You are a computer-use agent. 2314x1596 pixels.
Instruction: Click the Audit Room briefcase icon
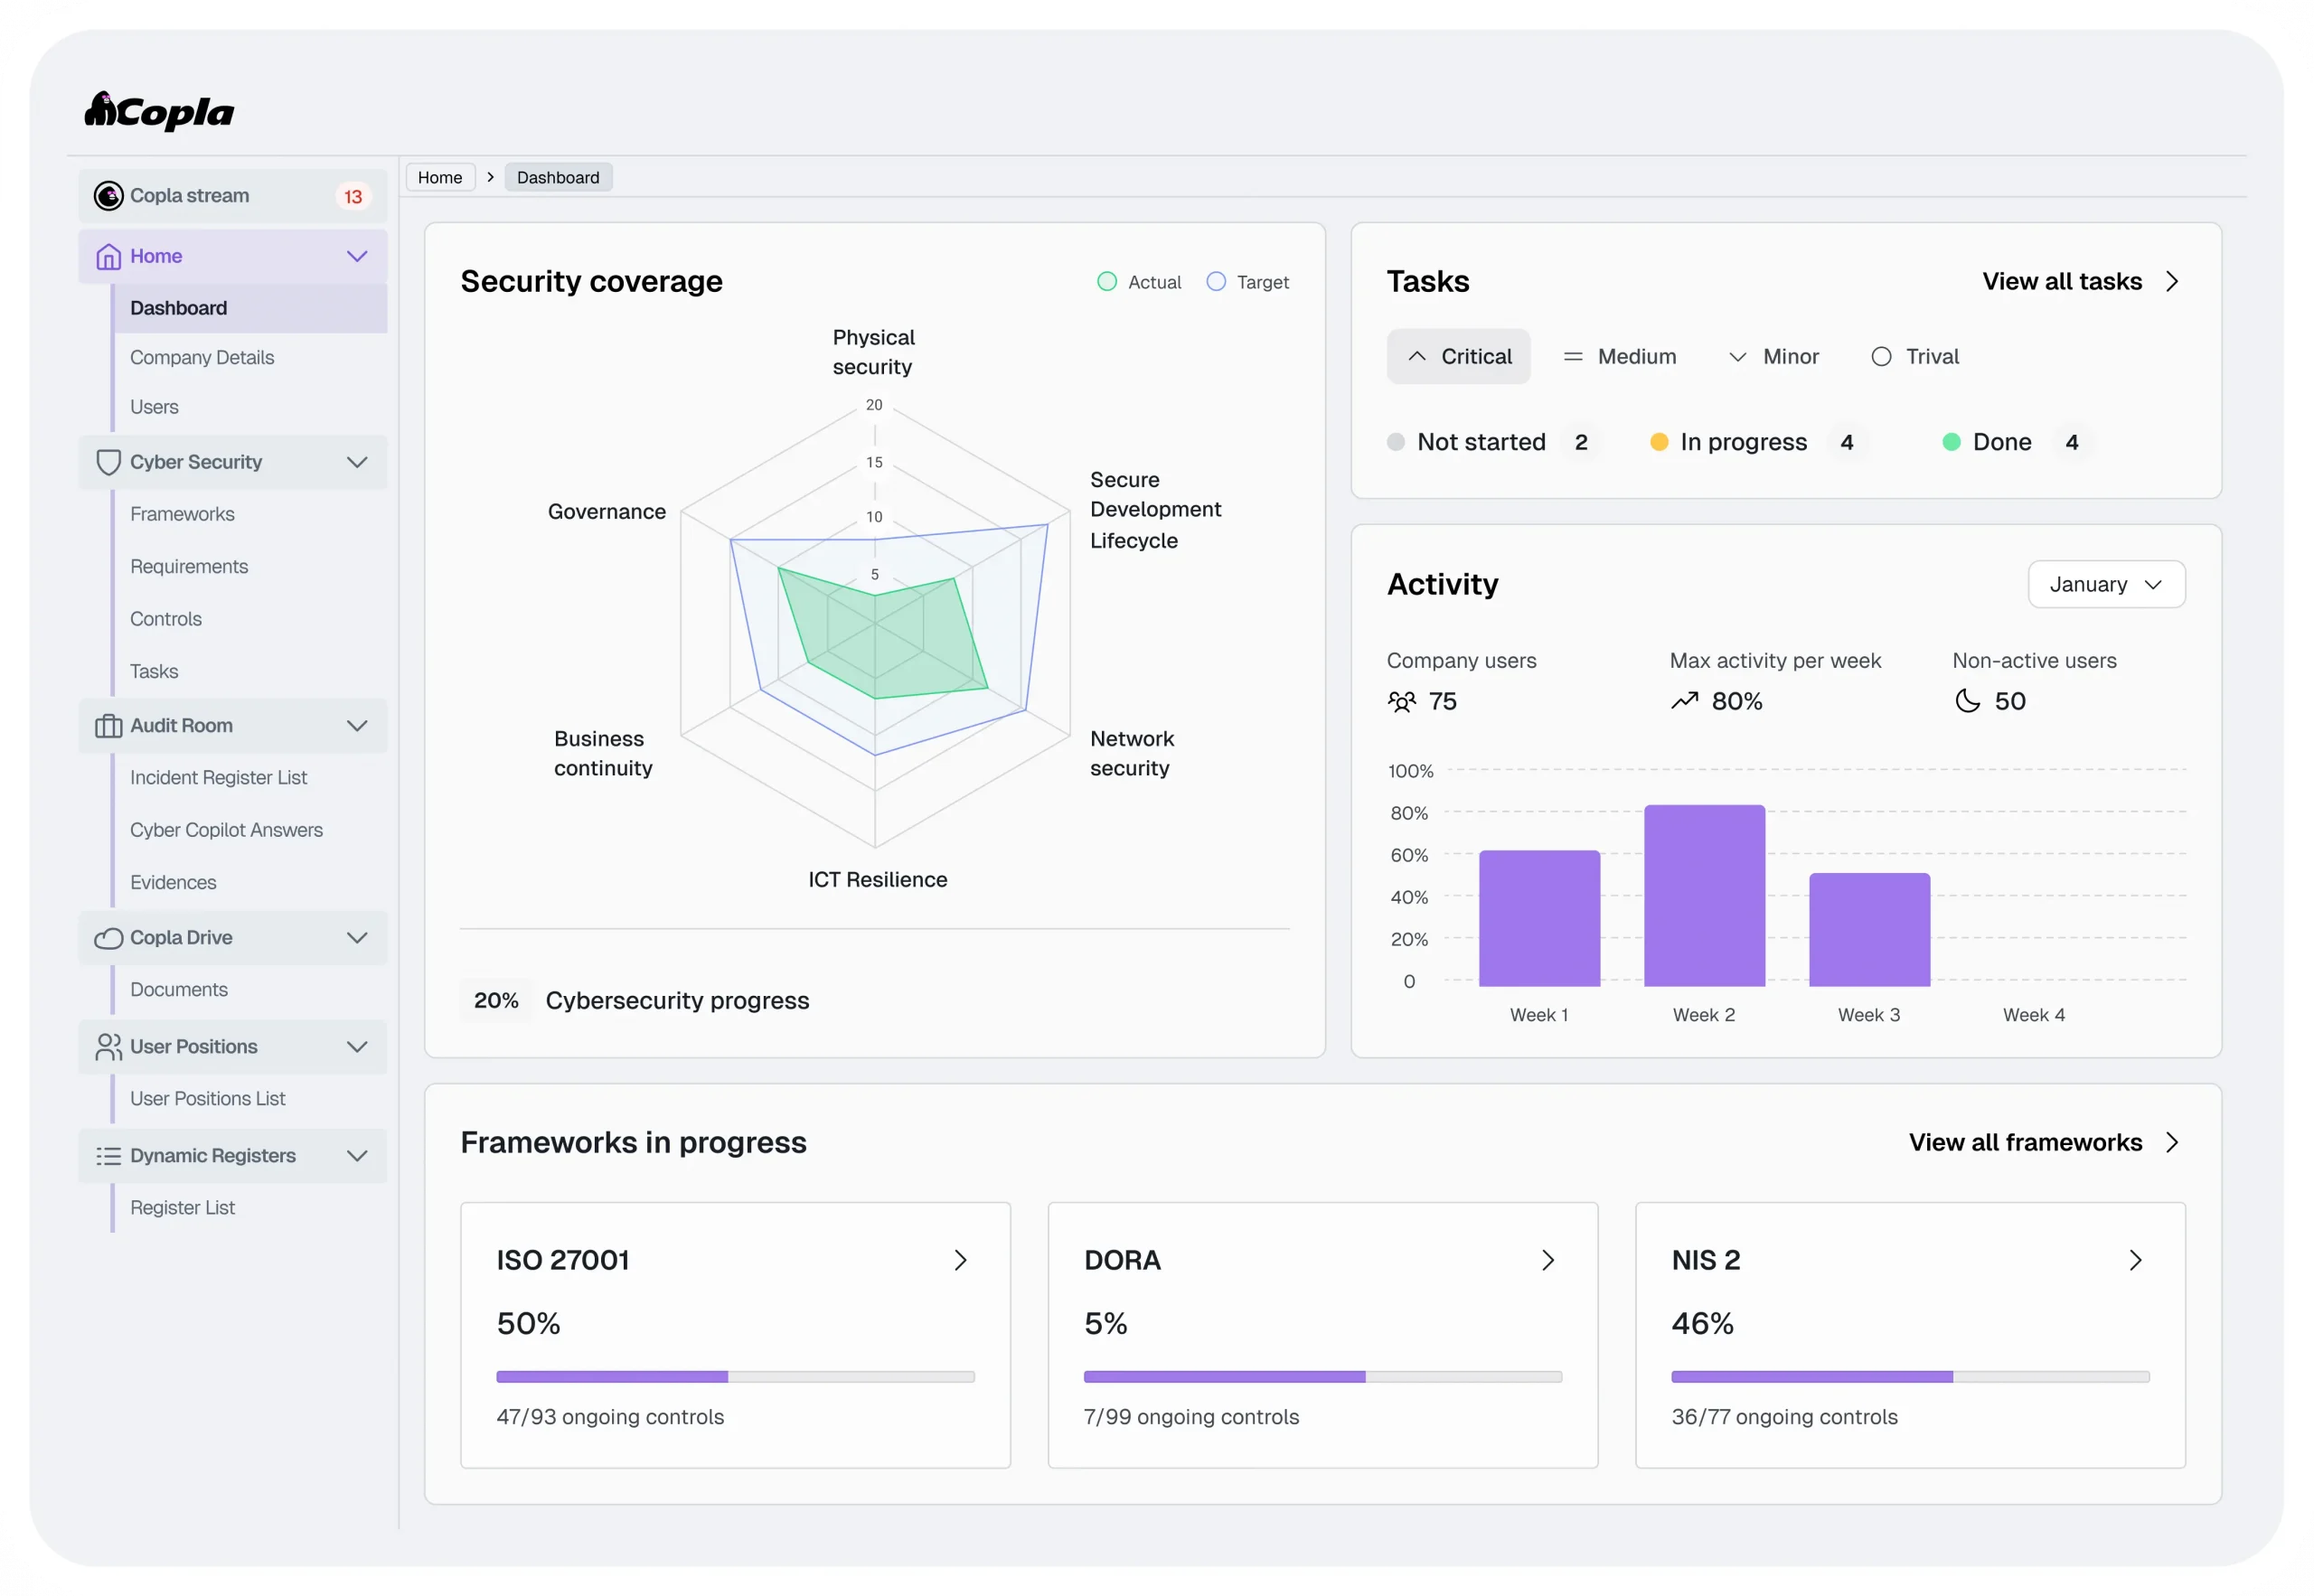coord(108,726)
